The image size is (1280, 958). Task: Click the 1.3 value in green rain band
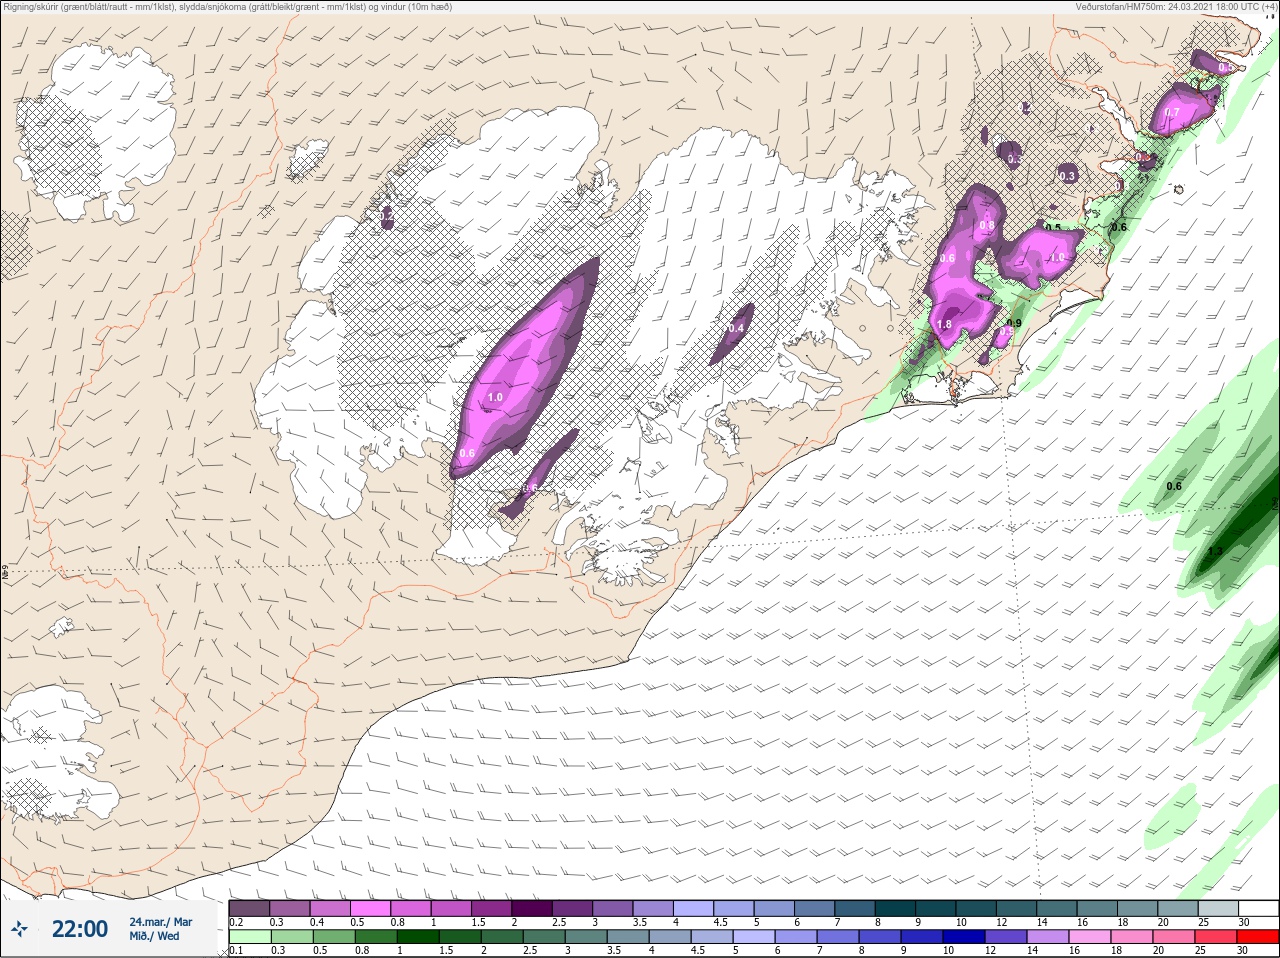click(1215, 551)
